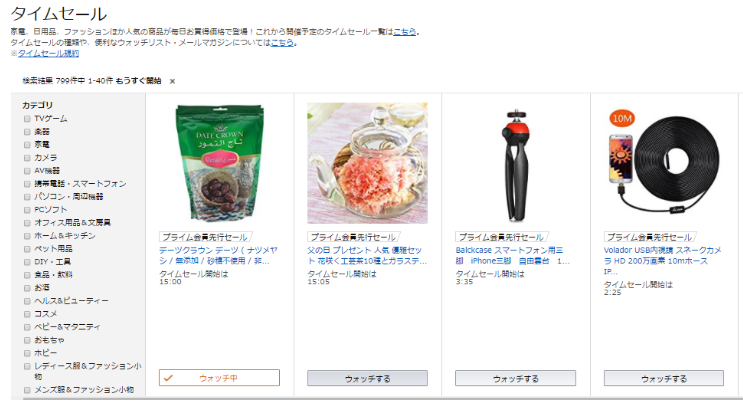Toggle the ウォッチ中 button for the dates

[219, 378]
